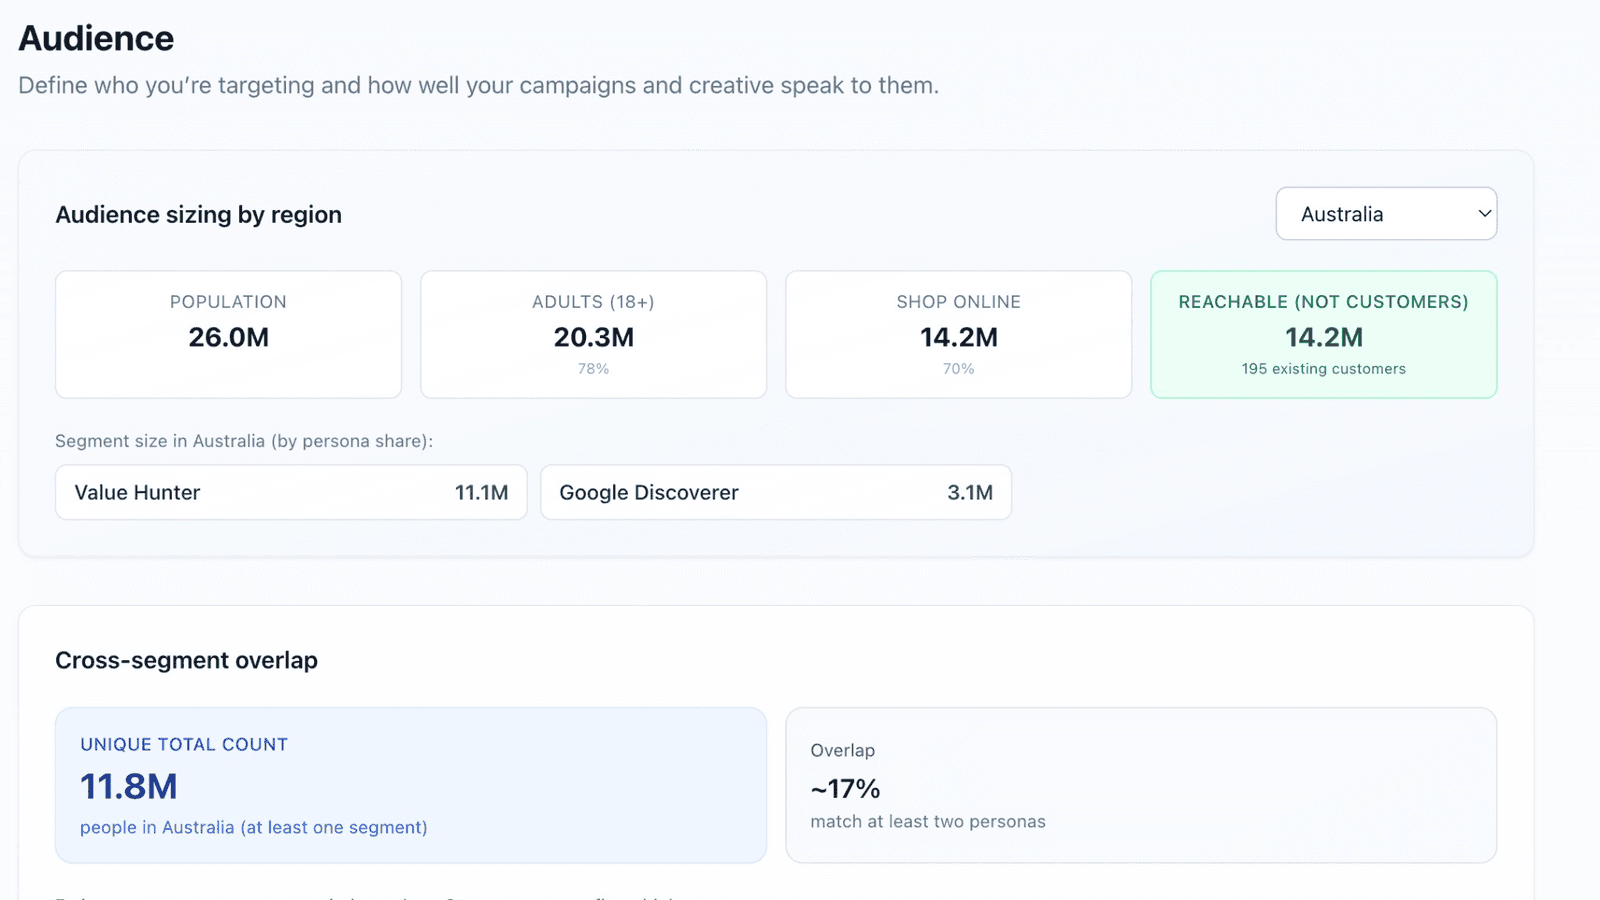1600x900 pixels.
Task: Click the Unique Total Count 11.8M card
Action: 411,785
